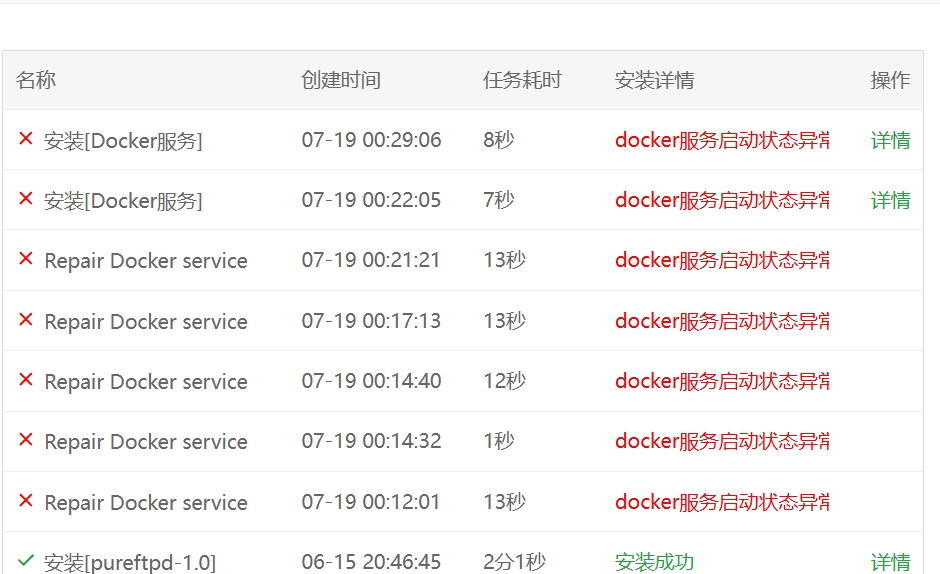
Task: Select the 安装[Docker服务] name at 00:29:06
Action: point(123,141)
